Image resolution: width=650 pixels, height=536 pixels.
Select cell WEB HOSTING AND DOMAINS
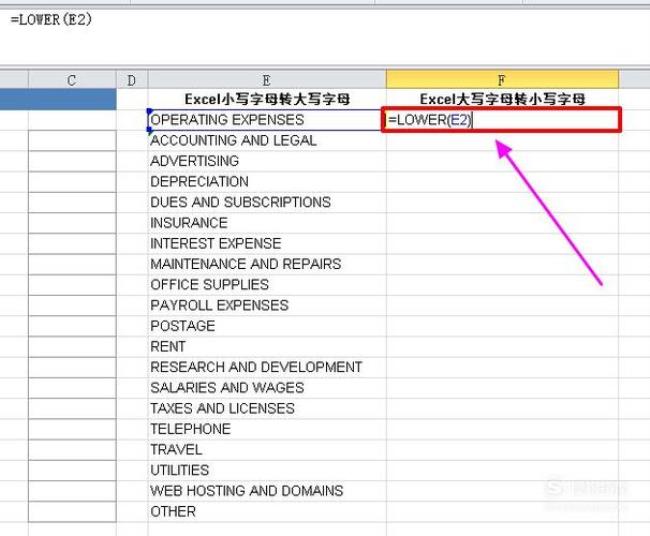tap(267, 491)
